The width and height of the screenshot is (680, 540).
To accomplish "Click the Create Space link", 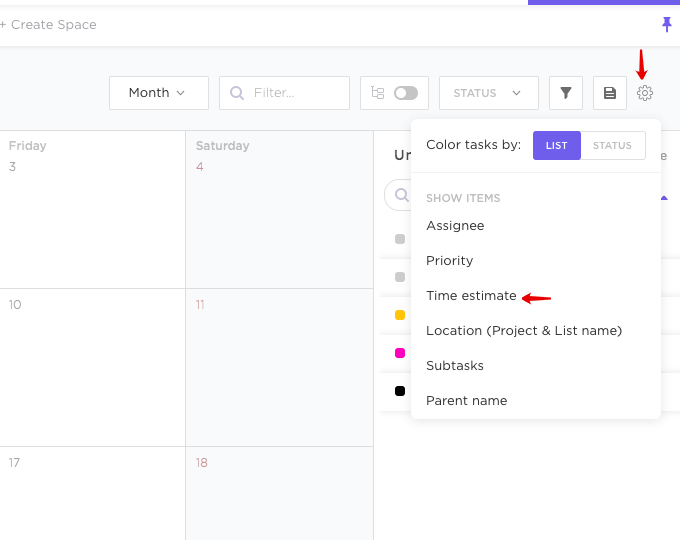I will pos(49,24).
